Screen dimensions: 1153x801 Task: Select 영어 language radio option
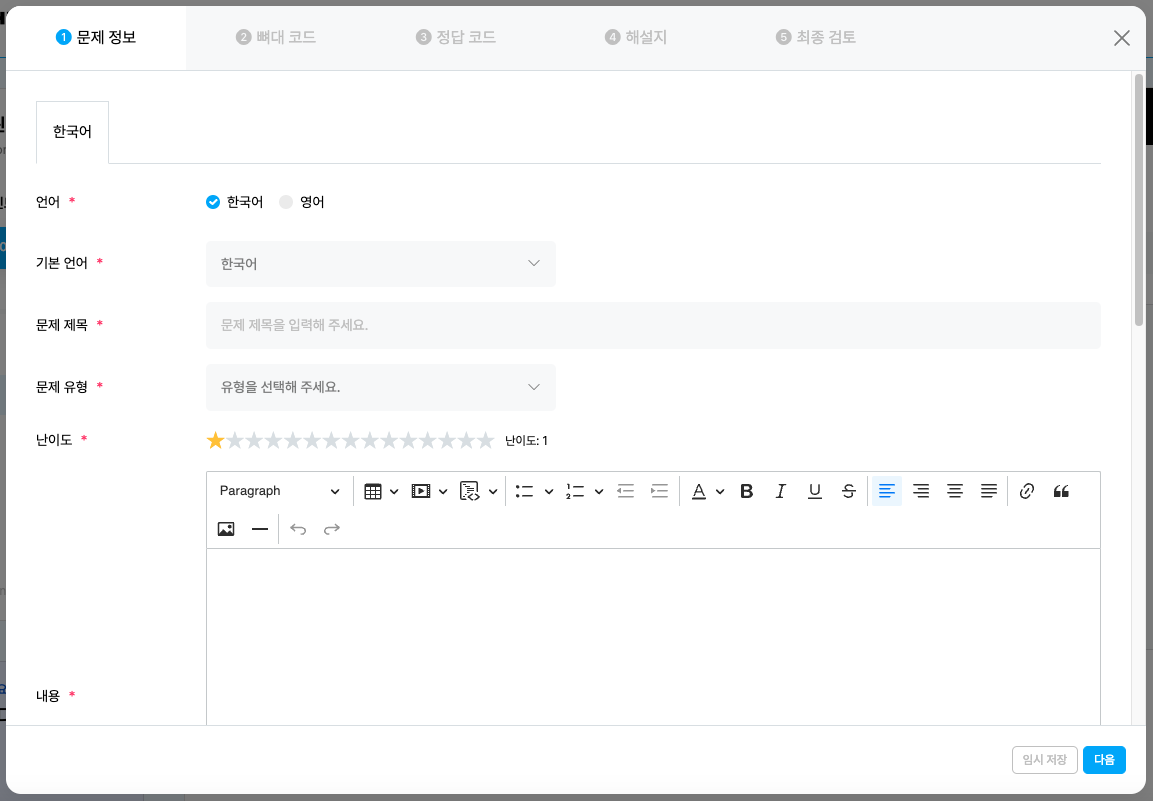[286, 202]
